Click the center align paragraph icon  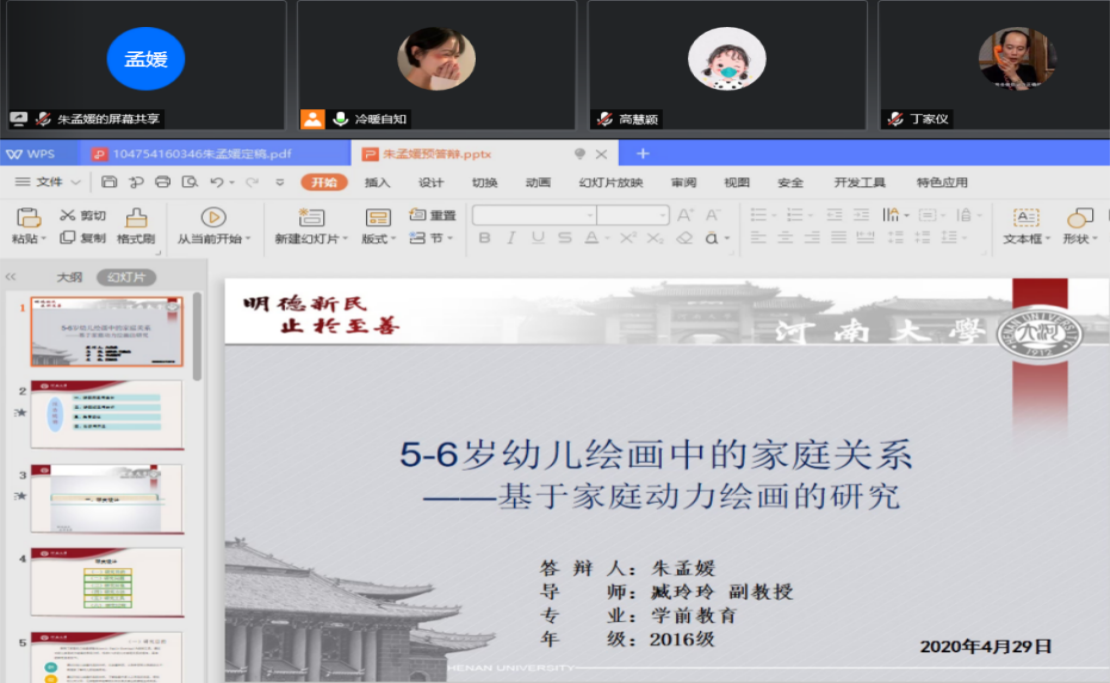[785, 238]
